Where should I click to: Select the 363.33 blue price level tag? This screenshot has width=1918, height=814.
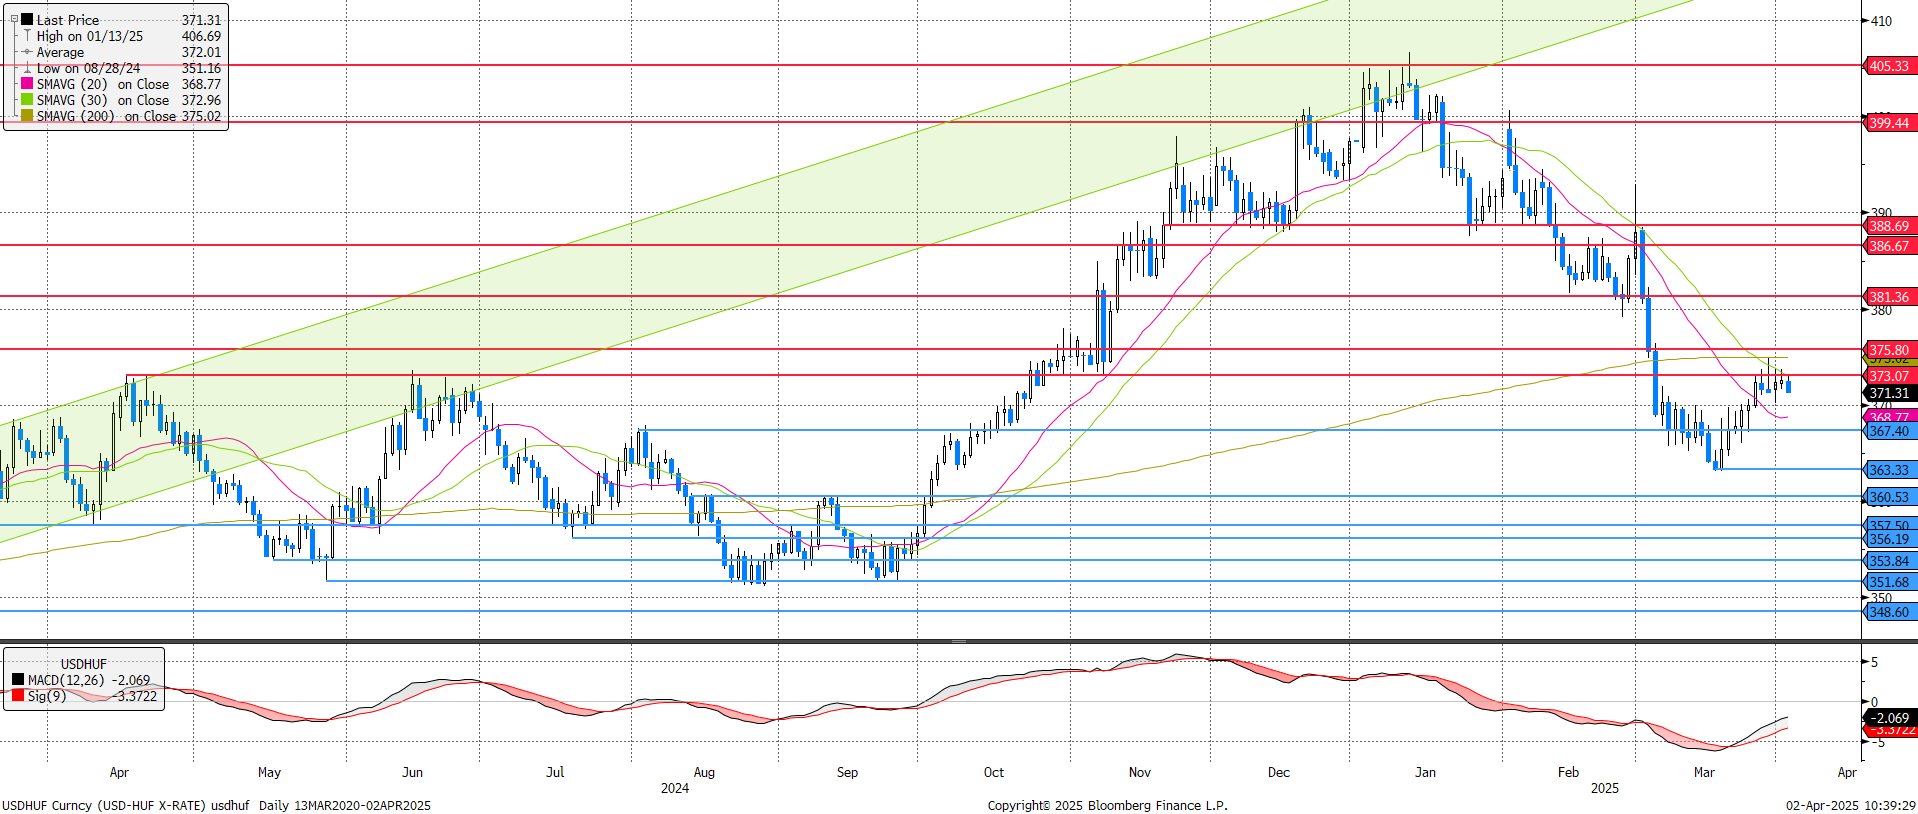[x=1889, y=470]
